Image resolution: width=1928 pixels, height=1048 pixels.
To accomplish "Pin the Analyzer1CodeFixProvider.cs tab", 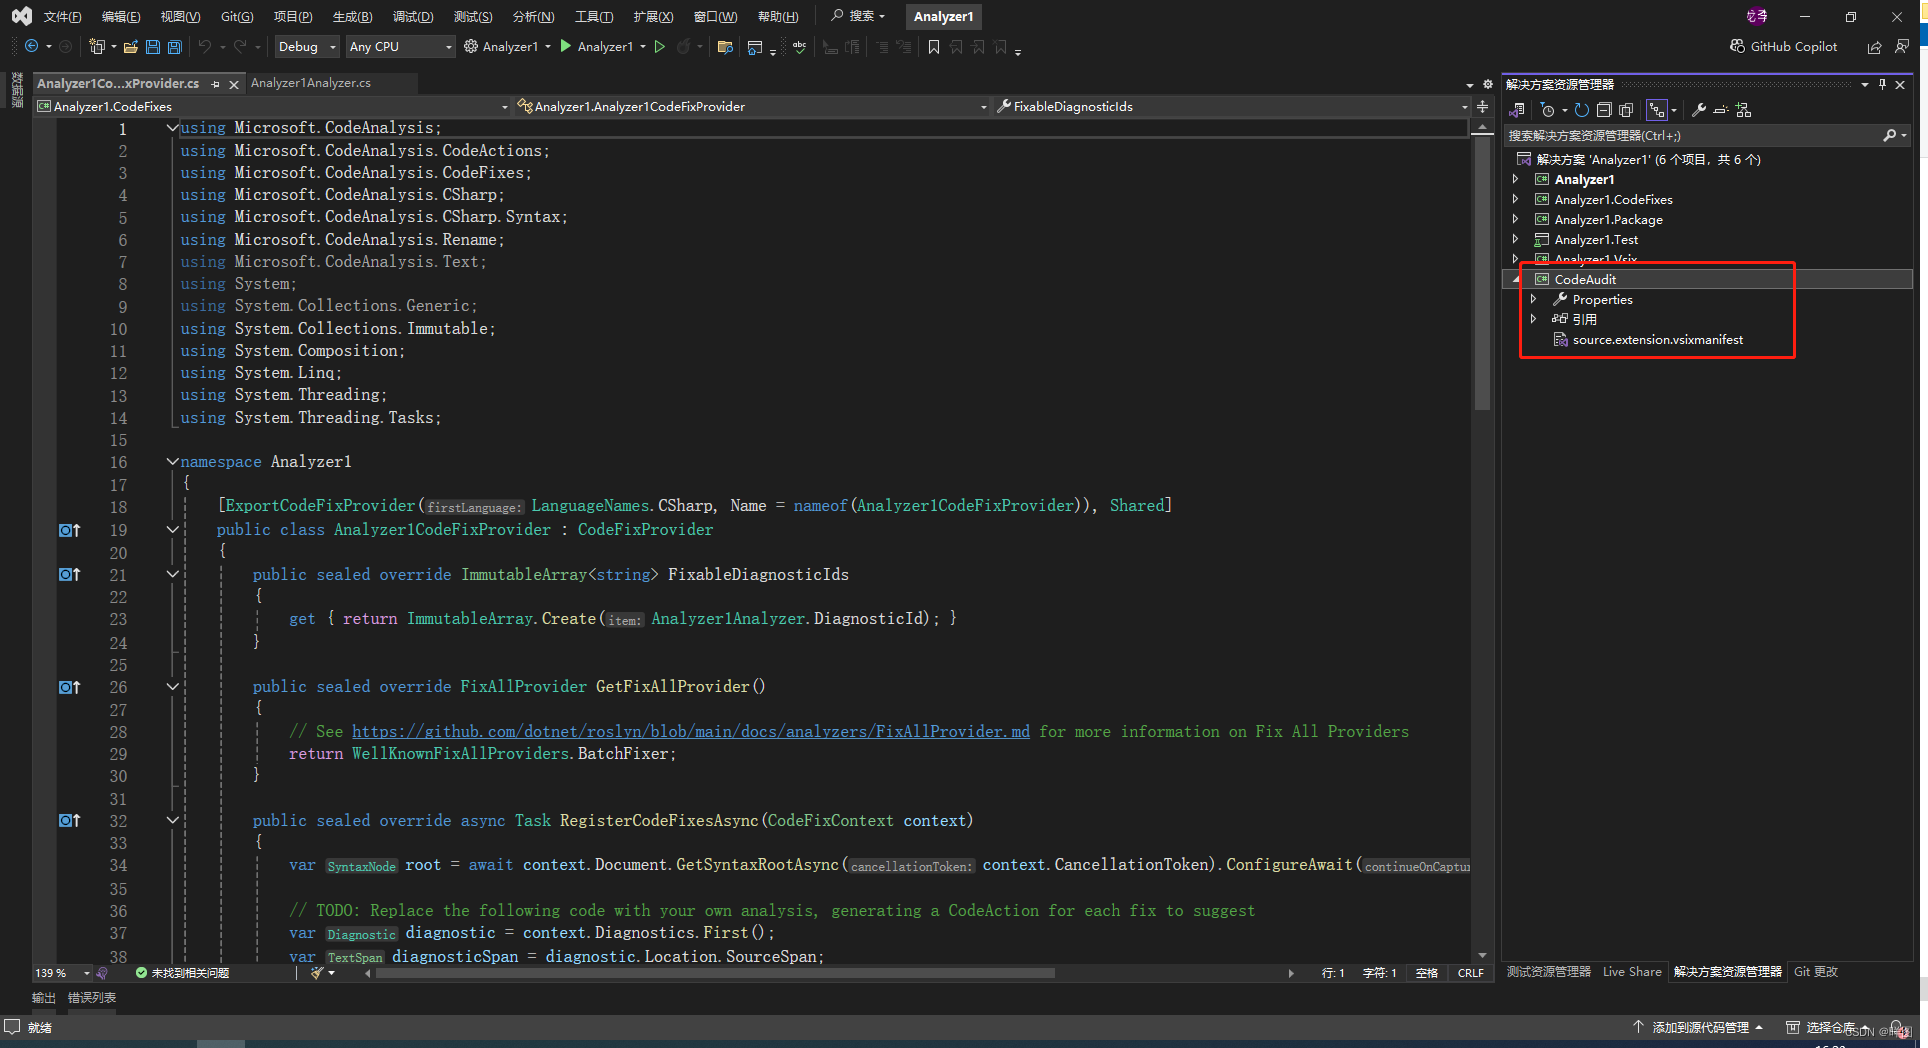I will coord(215,84).
